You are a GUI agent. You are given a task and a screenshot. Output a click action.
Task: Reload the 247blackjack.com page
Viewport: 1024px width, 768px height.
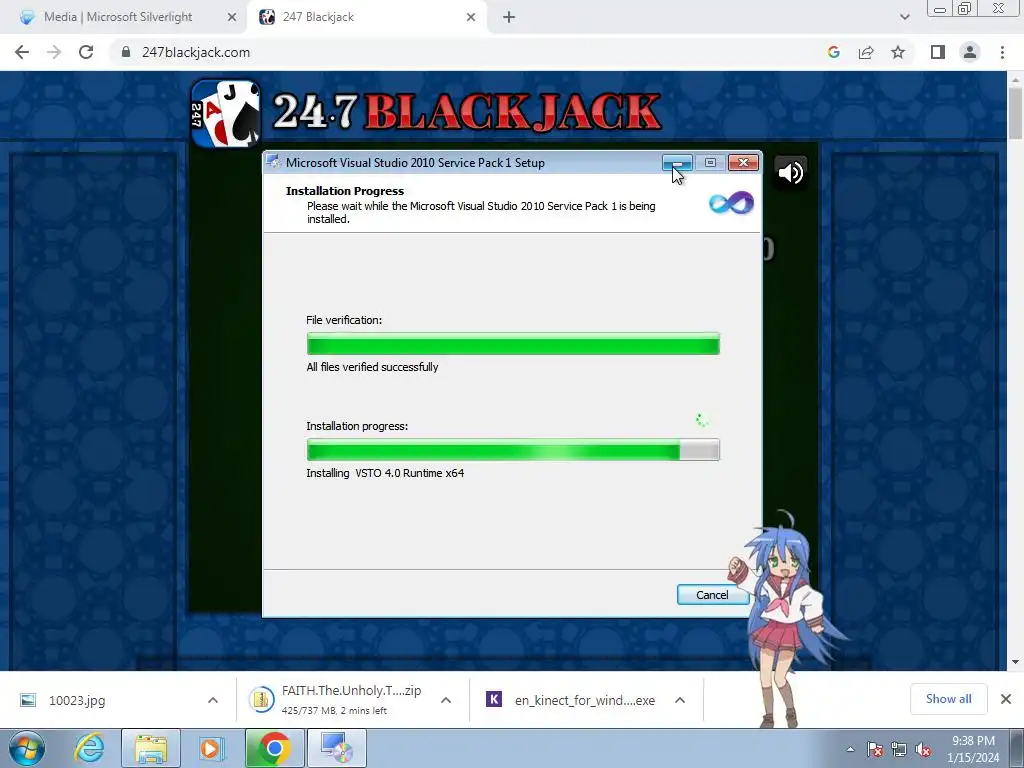(x=86, y=52)
